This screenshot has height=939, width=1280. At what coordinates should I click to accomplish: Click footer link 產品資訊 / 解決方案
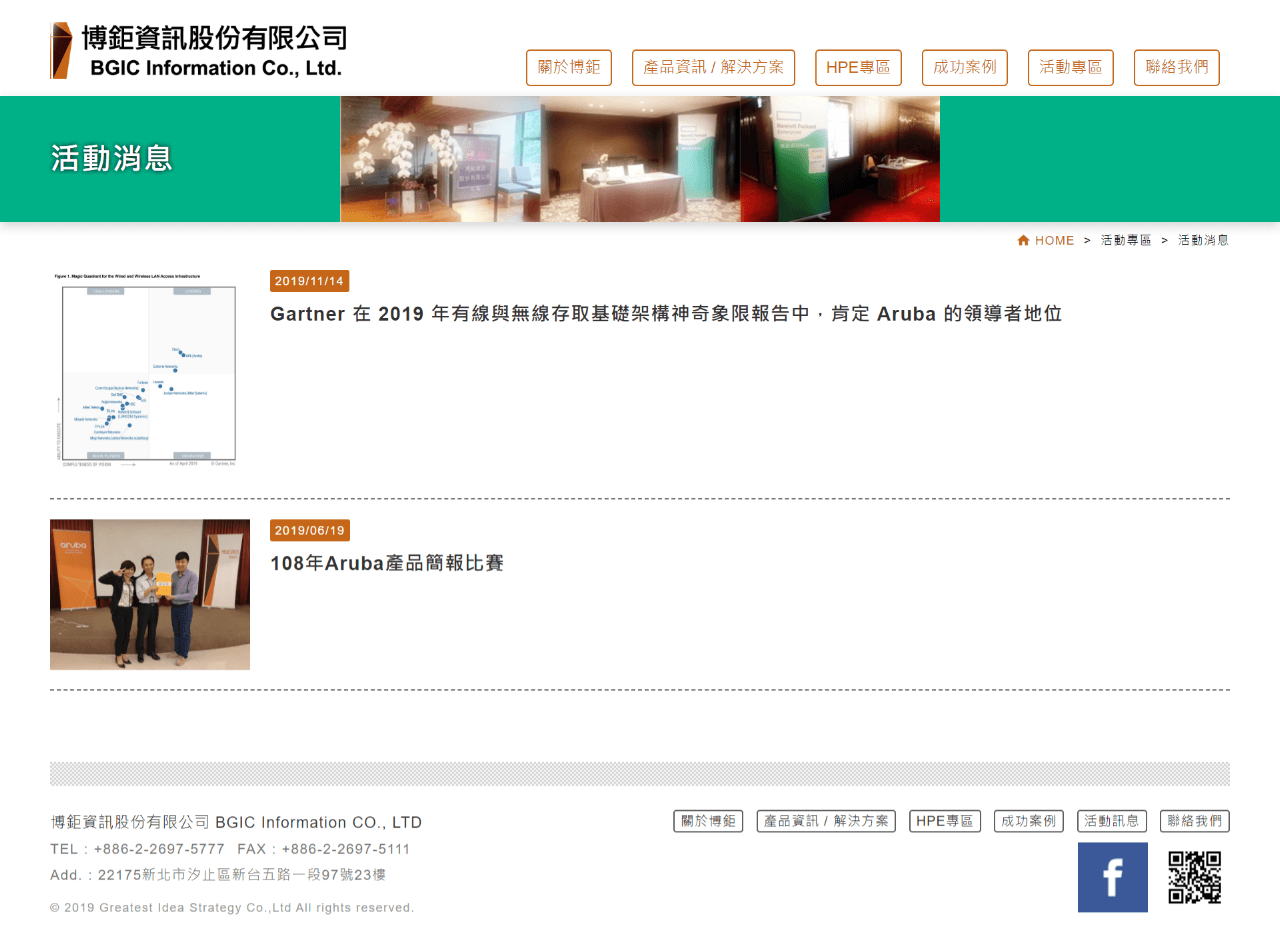point(826,821)
